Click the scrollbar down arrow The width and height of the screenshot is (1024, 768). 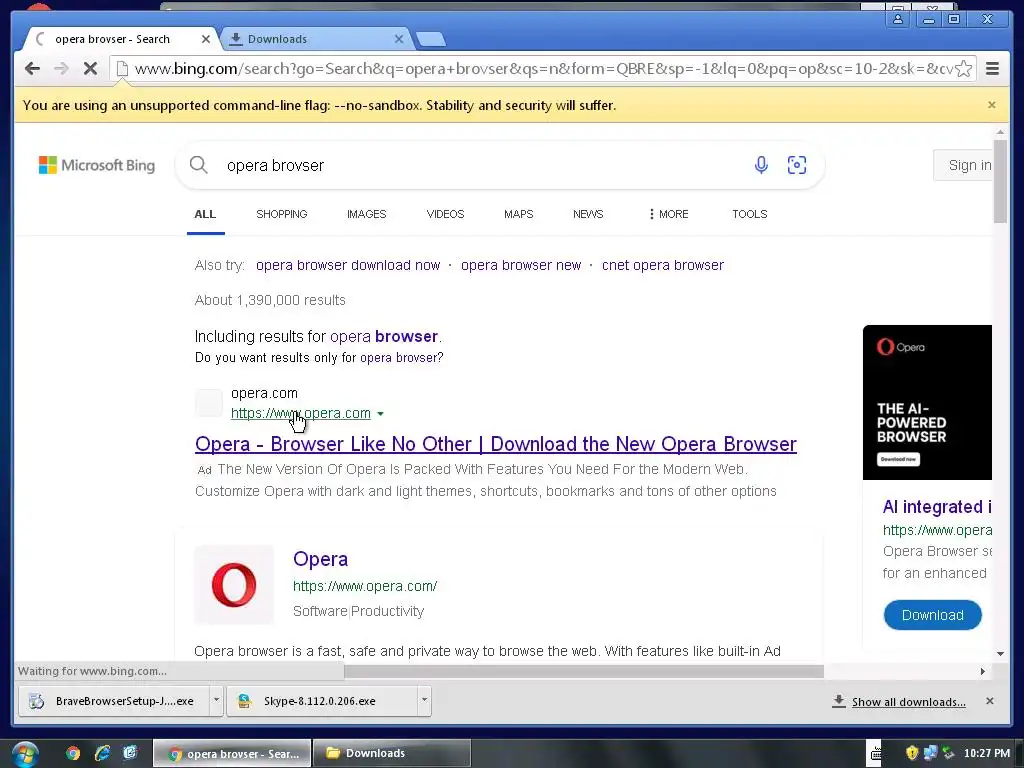pyautogui.click(x=1000, y=654)
